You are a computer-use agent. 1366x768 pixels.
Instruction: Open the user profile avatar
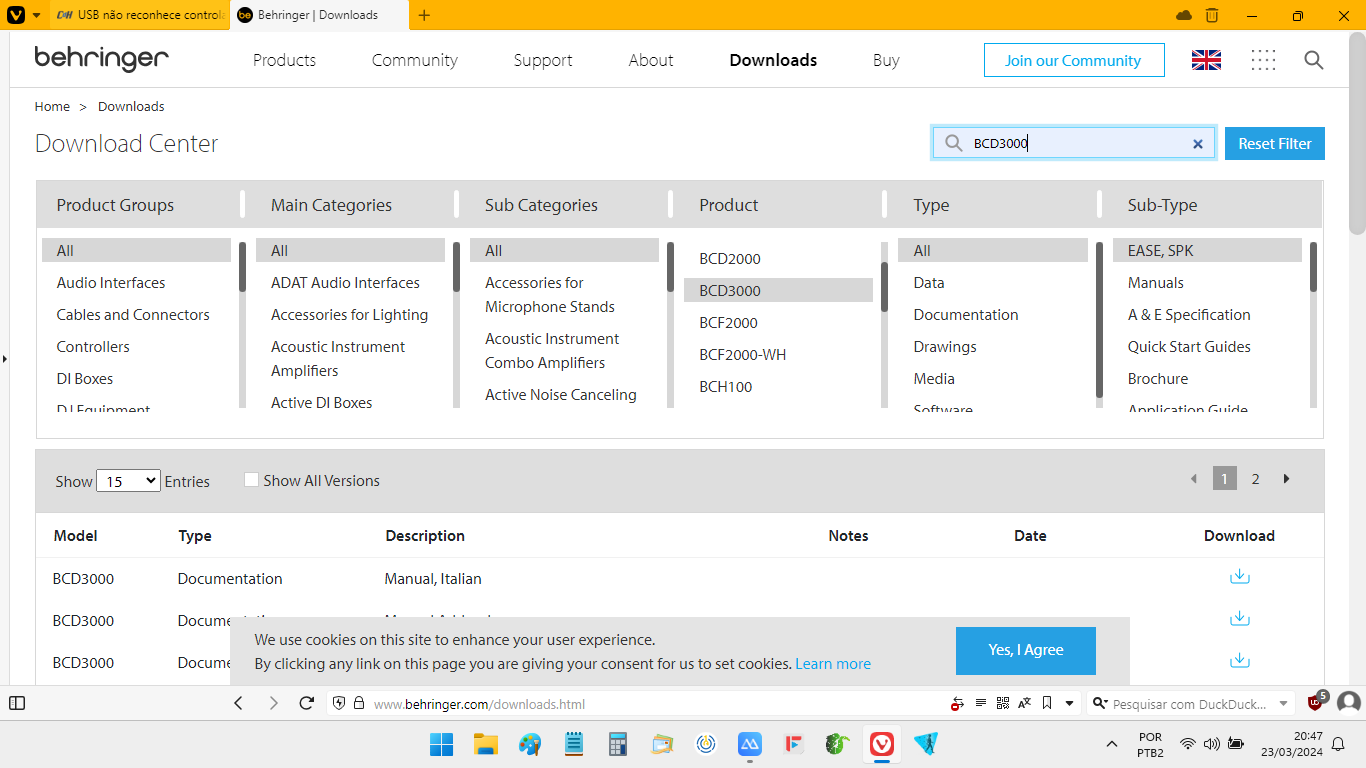tap(1349, 703)
